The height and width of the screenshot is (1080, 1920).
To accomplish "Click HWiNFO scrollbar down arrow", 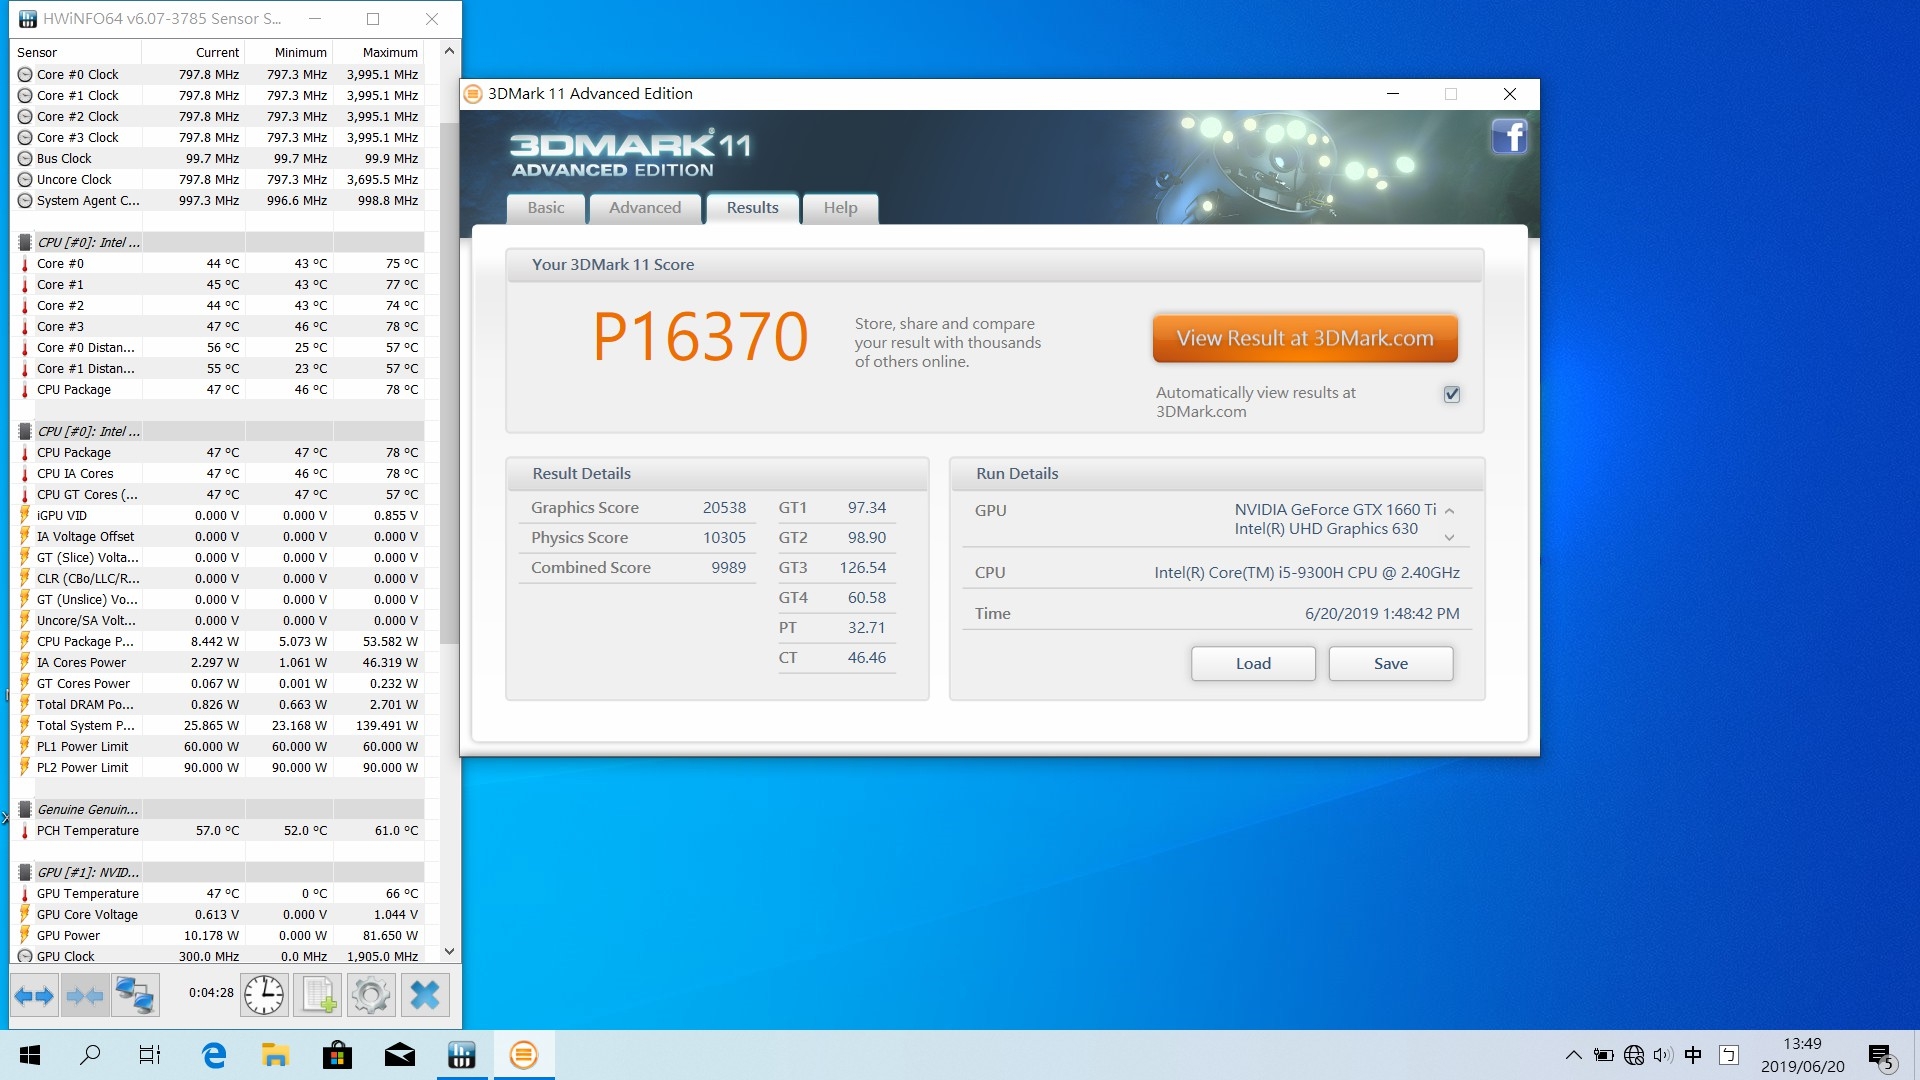I will point(449,951).
